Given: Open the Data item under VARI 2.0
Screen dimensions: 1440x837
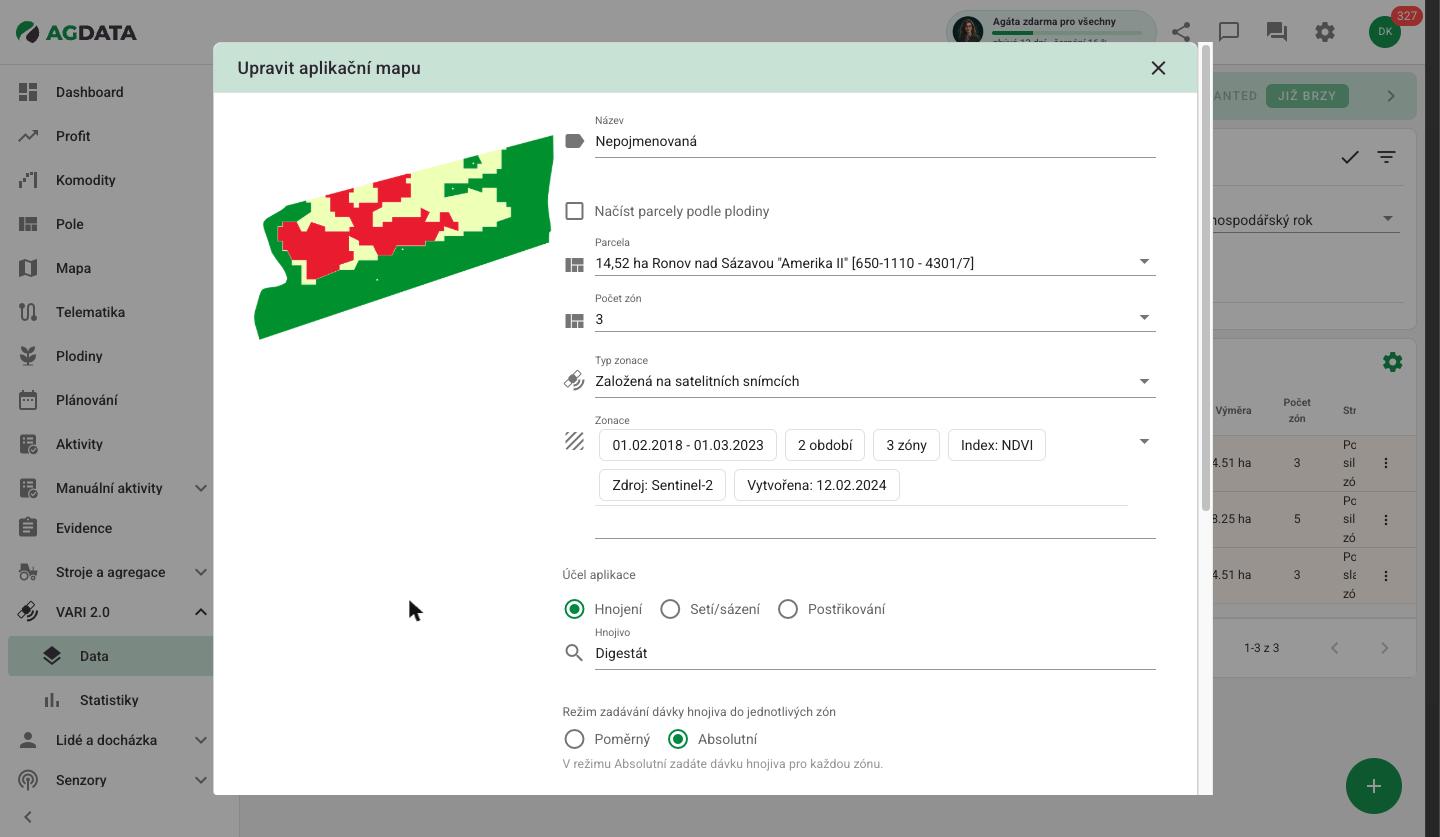Looking at the screenshot, I should [x=111, y=656].
